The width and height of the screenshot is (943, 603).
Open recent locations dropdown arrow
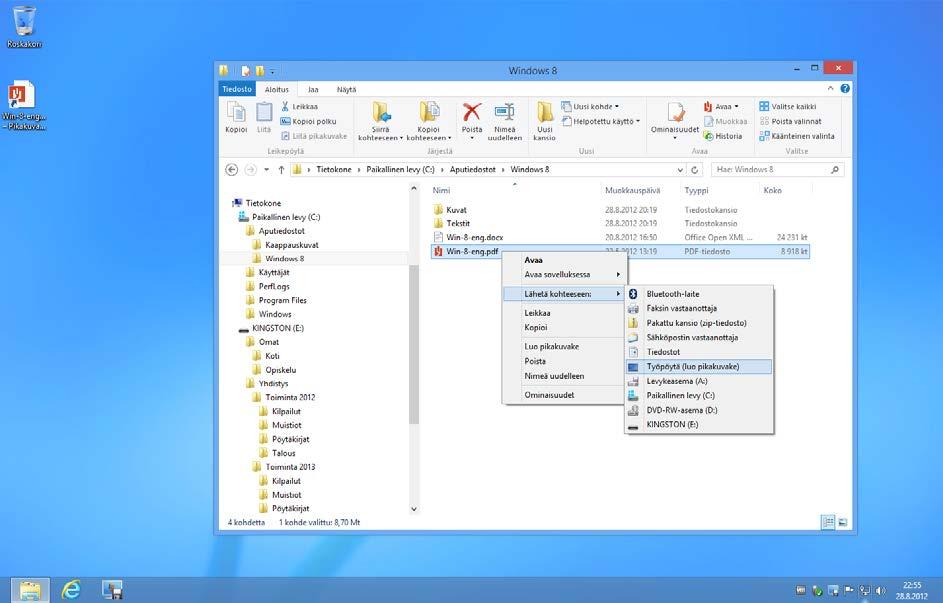pyautogui.click(x=266, y=170)
